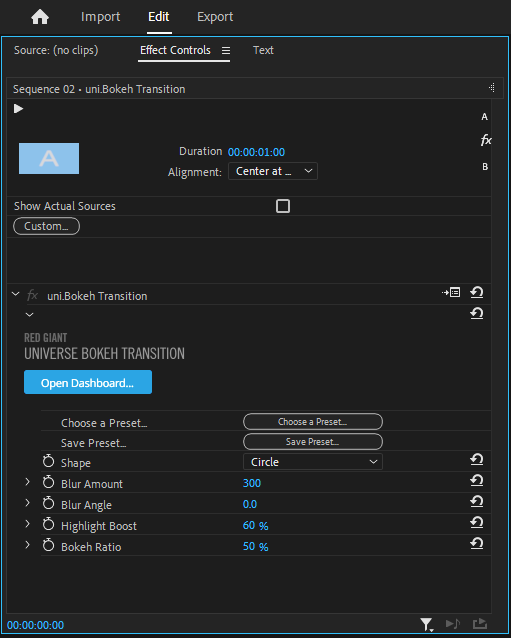Open the Shape dropdown set to Circle
This screenshot has width=511, height=638.
[x=313, y=462]
